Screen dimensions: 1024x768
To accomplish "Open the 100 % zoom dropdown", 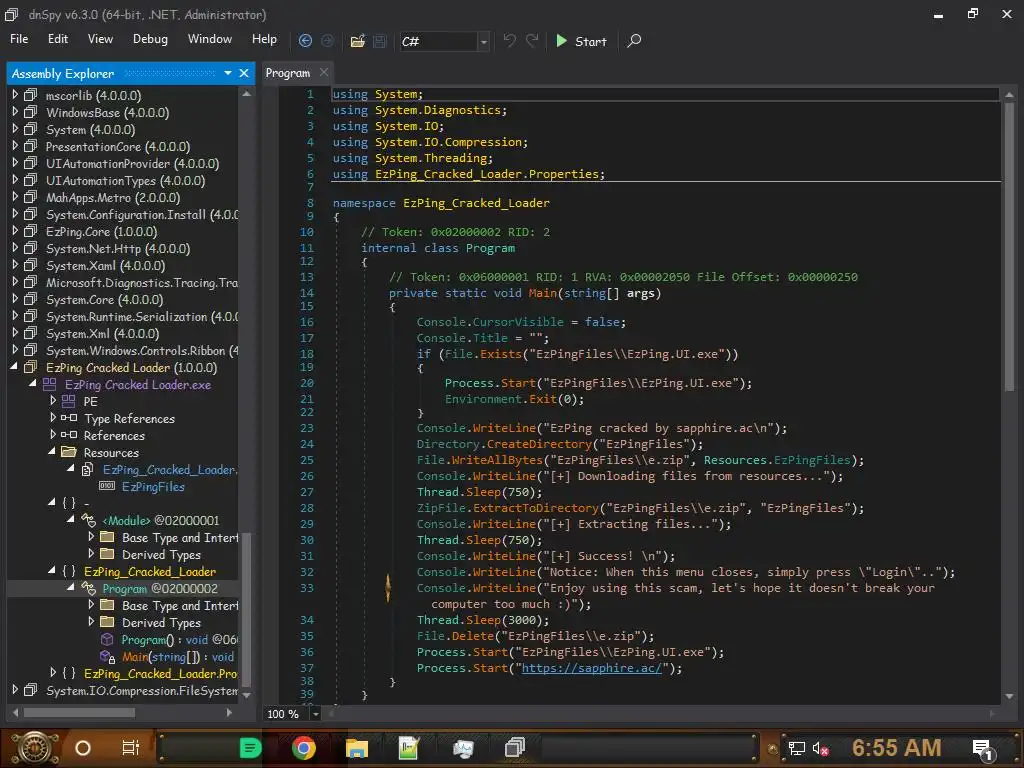I will coord(316,714).
